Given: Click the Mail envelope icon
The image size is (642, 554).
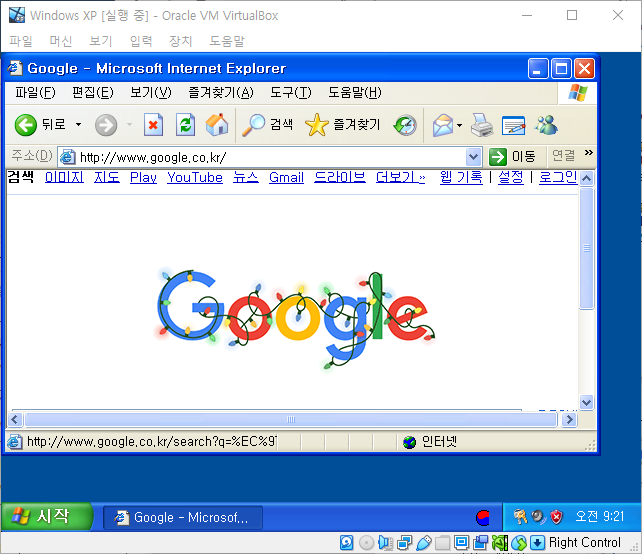Looking at the screenshot, I should click(443, 125).
